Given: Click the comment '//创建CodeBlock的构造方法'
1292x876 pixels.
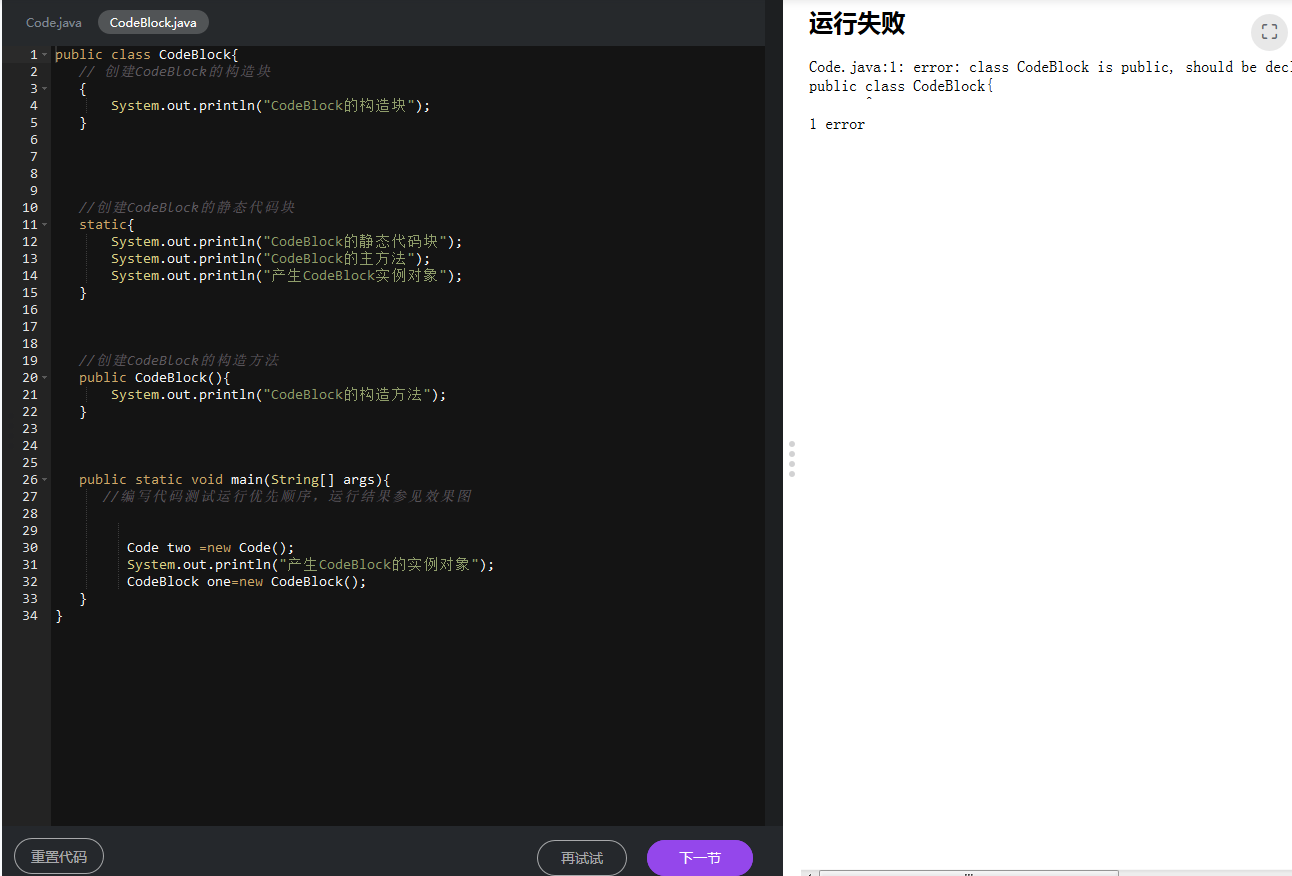Looking at the screenshot, I should point(179,361).
